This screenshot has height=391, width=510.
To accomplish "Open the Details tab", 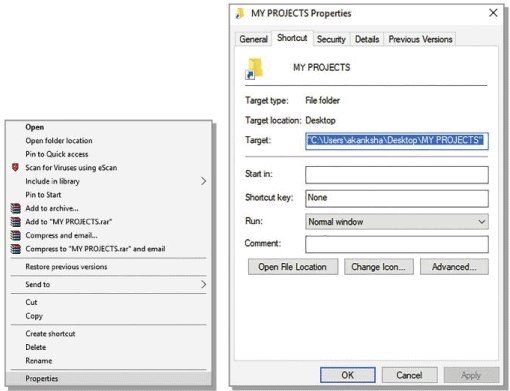I will [367, 39].
